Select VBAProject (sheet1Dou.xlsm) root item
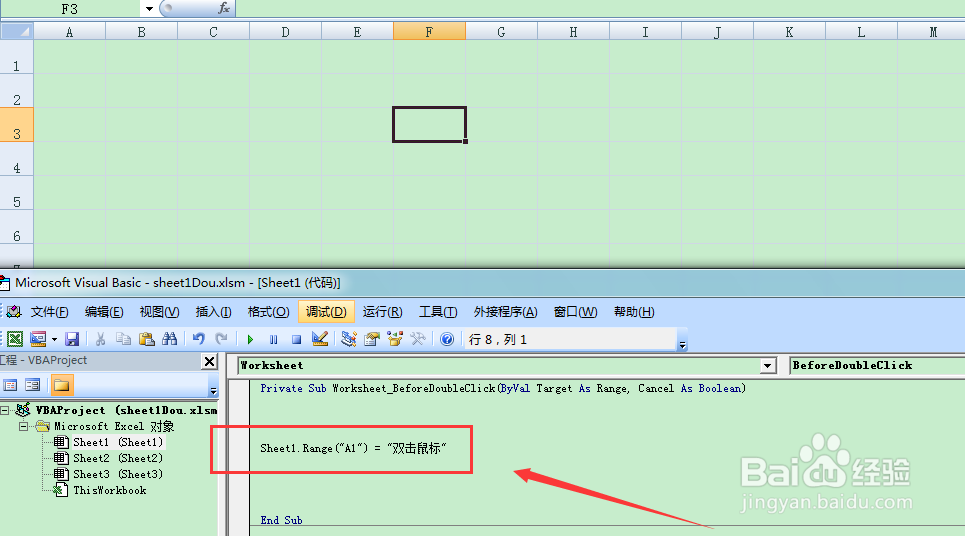Viewport: 965px width, 536px height. coord(126,410)
